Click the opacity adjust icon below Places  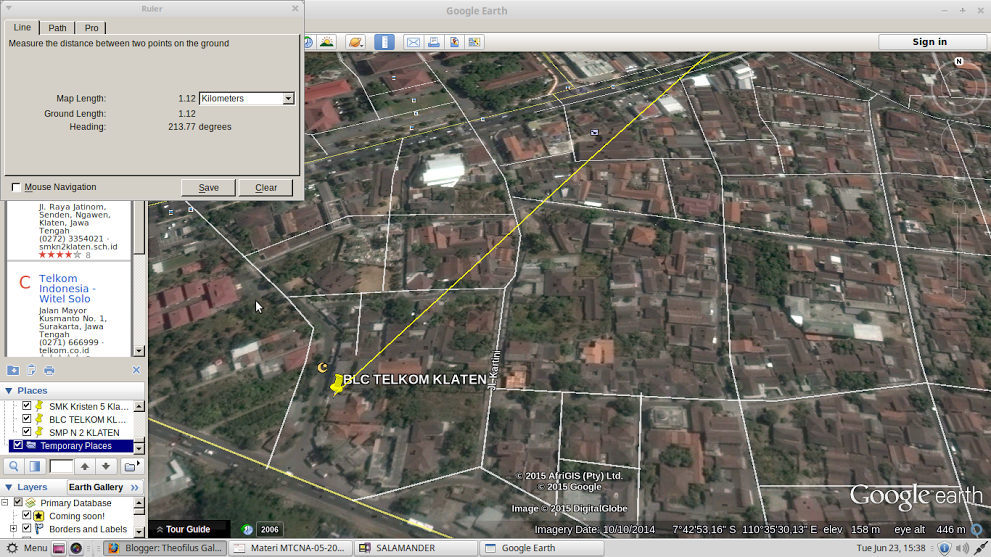[x=35, y=467]
